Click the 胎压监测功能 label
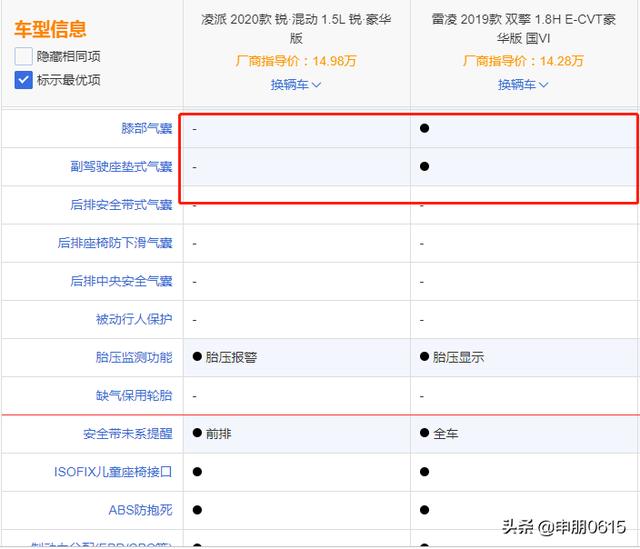Image resolution: width=640 pixels, height=549 pixels. tap(133, 357)
